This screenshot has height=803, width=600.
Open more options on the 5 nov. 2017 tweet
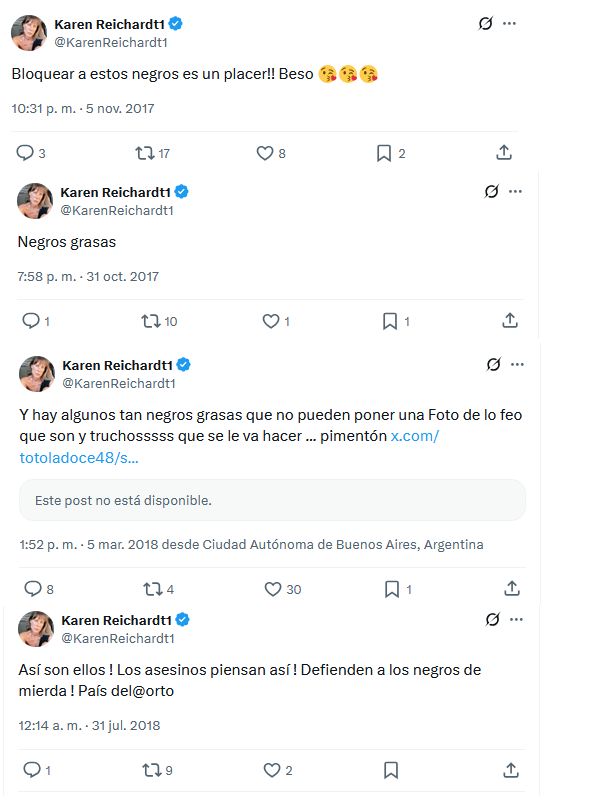click(510, 23)
